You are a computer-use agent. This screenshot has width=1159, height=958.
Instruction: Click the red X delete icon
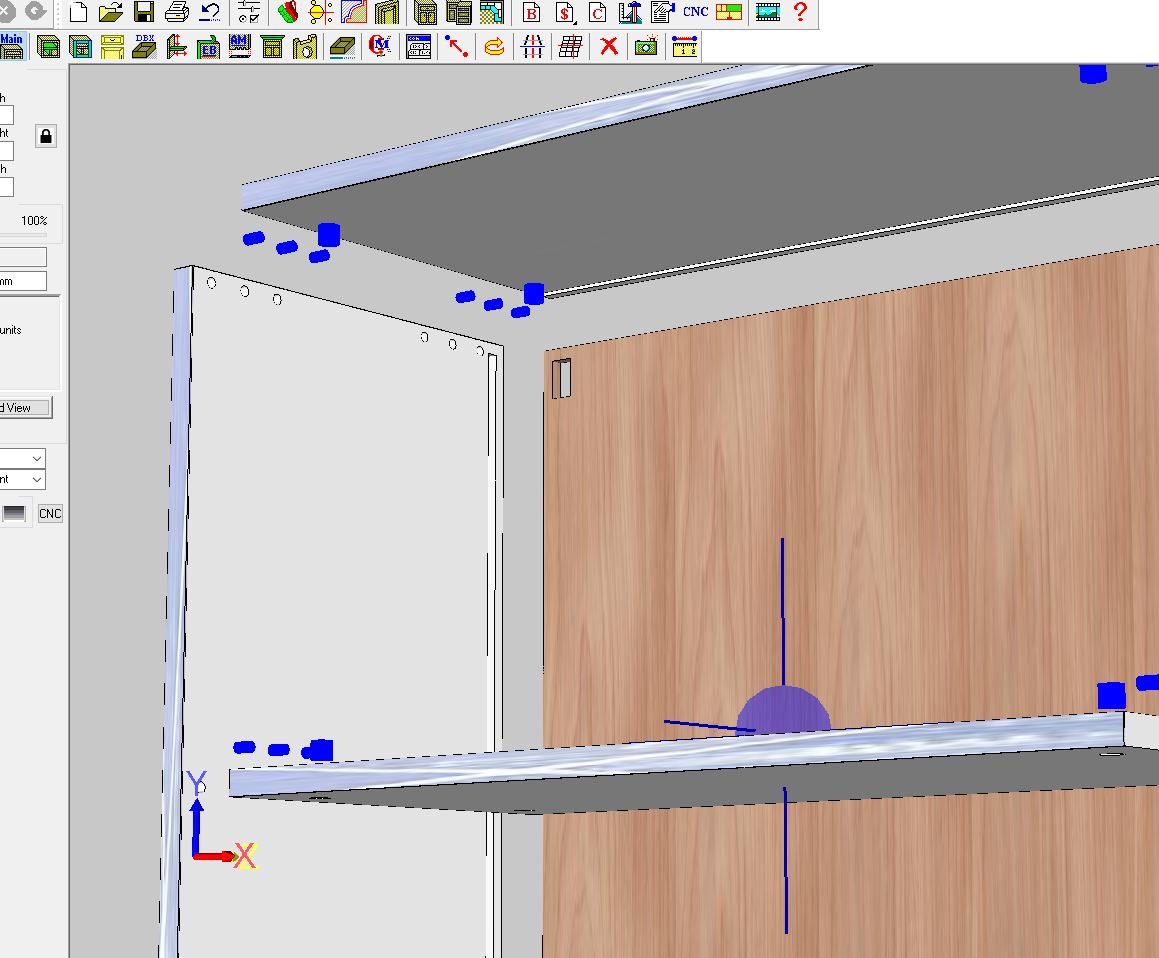[608, 46]
